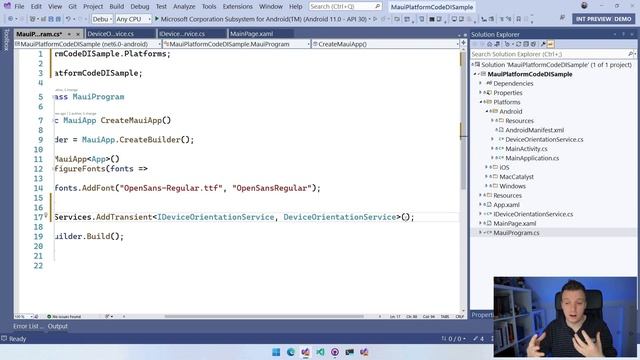Click Collapse All icon in Solution Explorer toolbar
This screenshot has height=360, width=640.
(526, 44)
